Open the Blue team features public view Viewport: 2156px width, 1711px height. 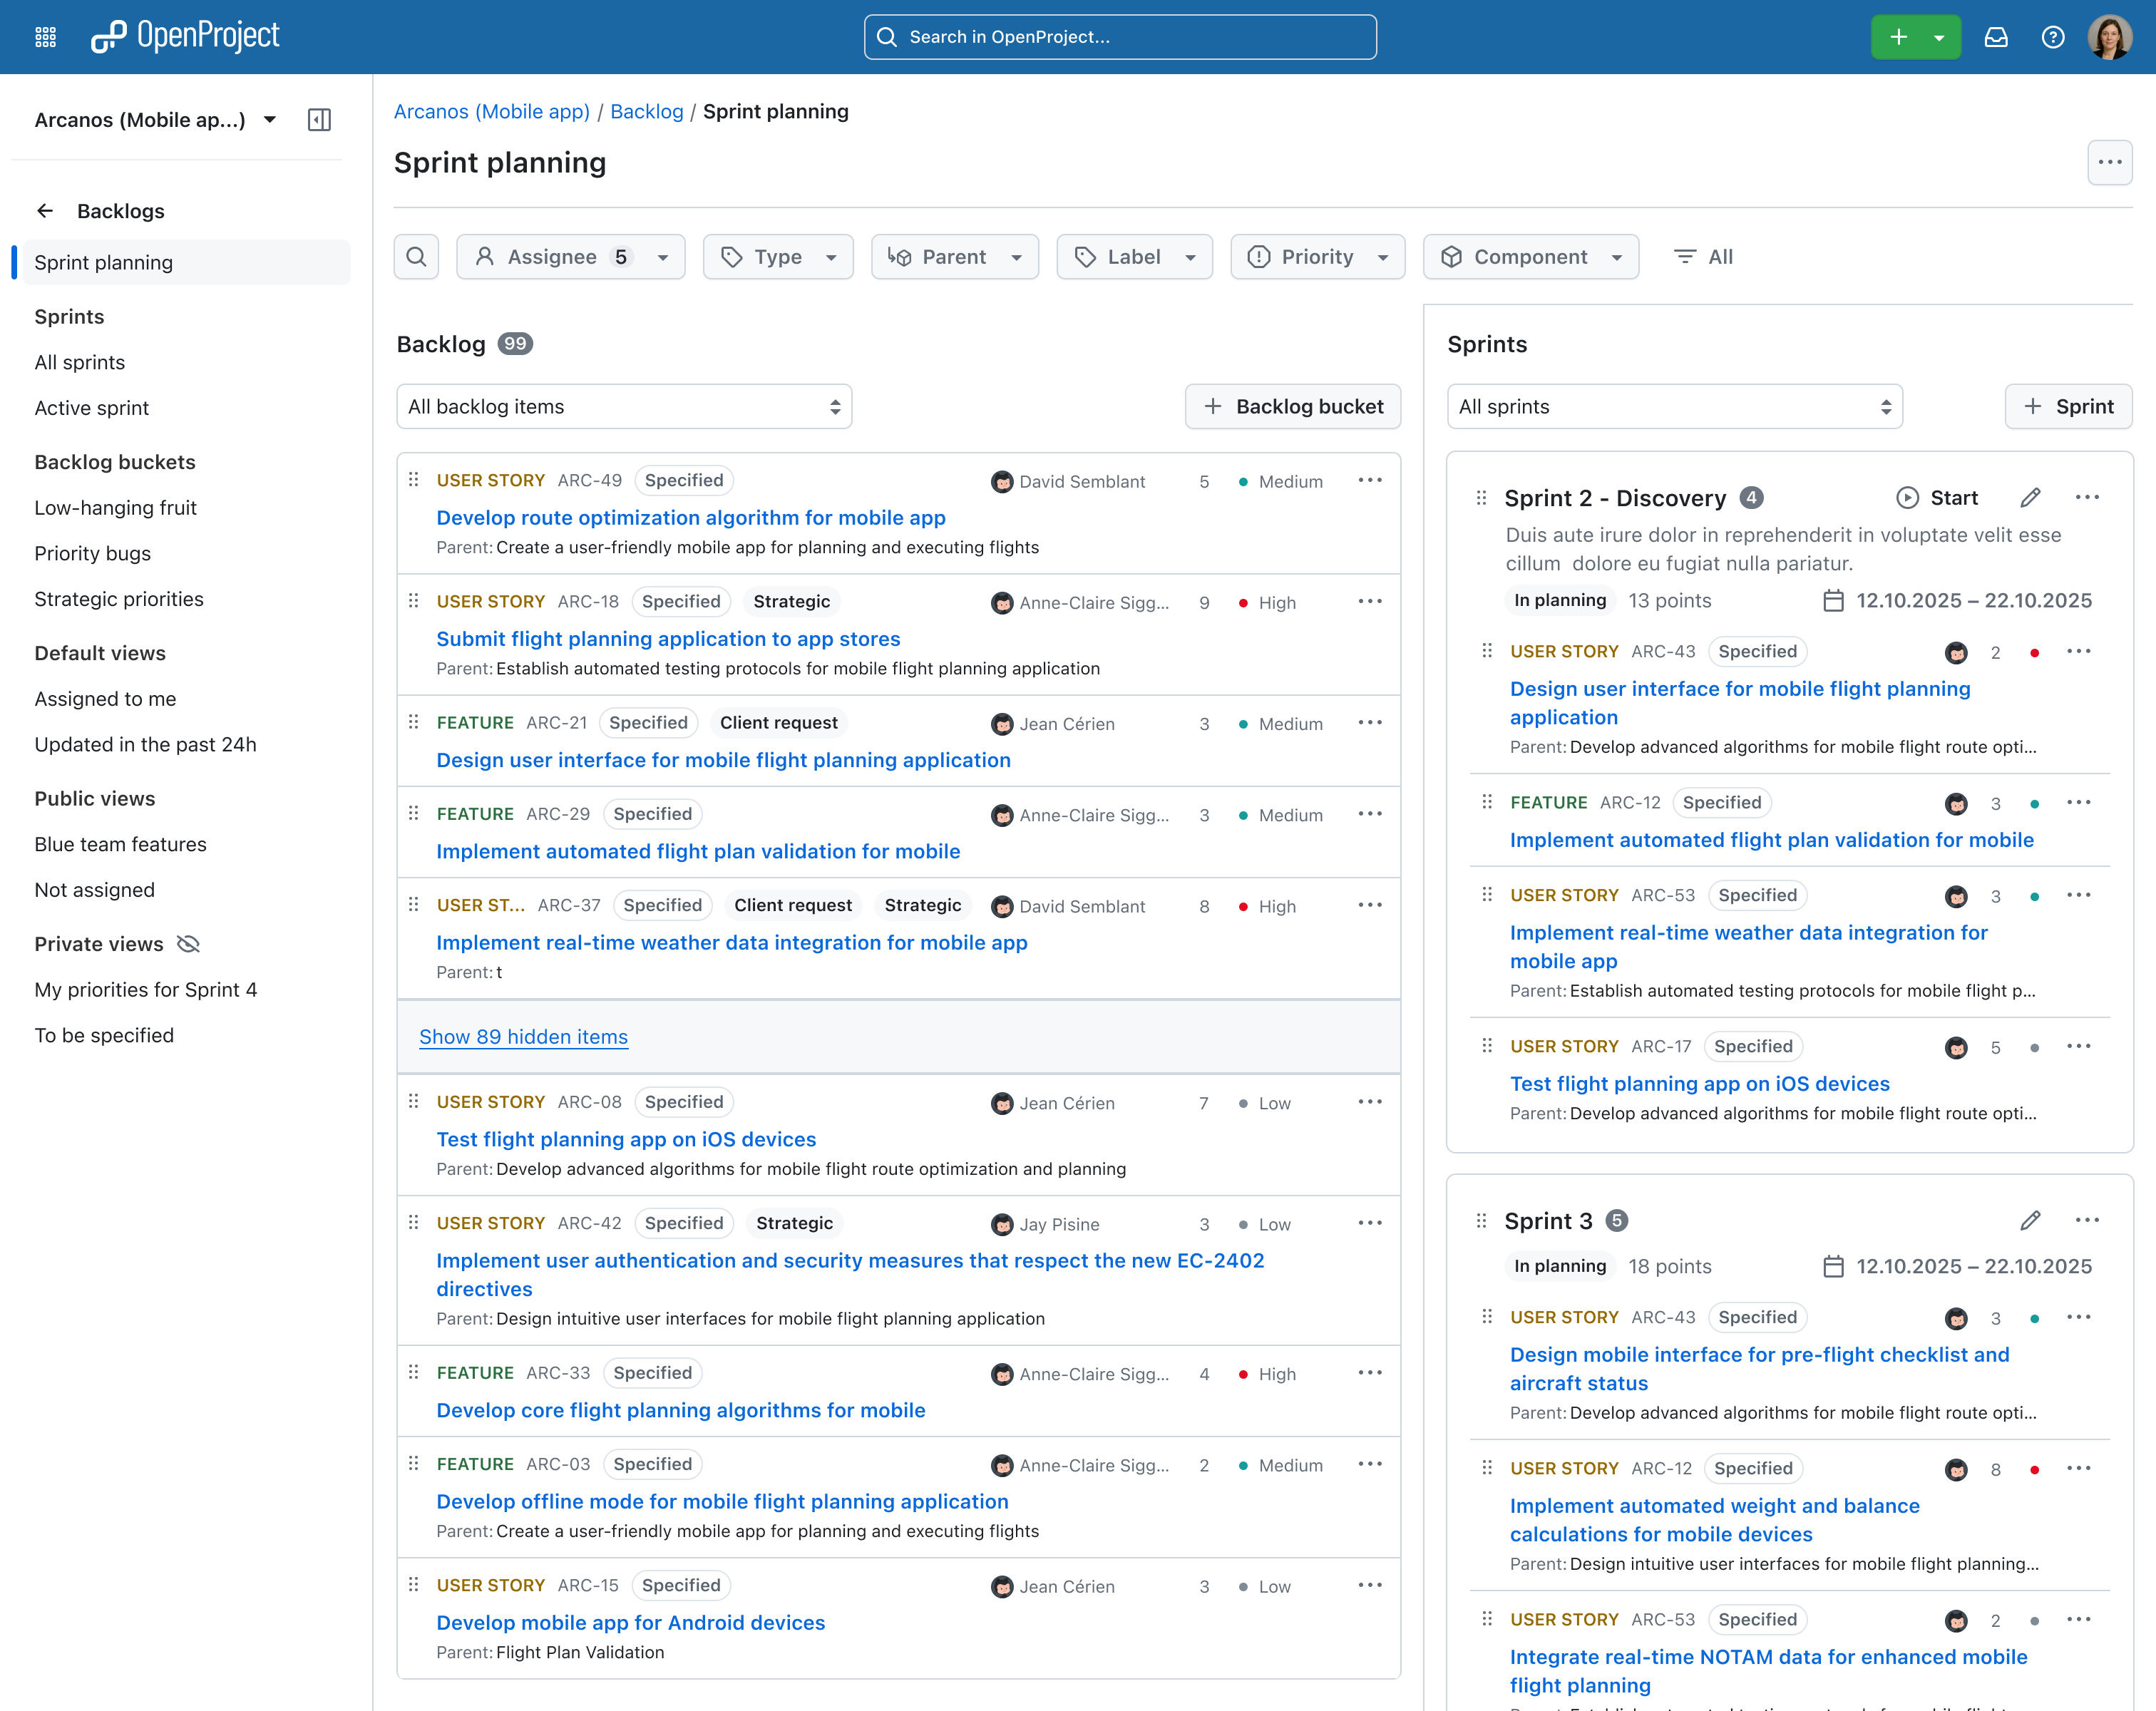119,844
